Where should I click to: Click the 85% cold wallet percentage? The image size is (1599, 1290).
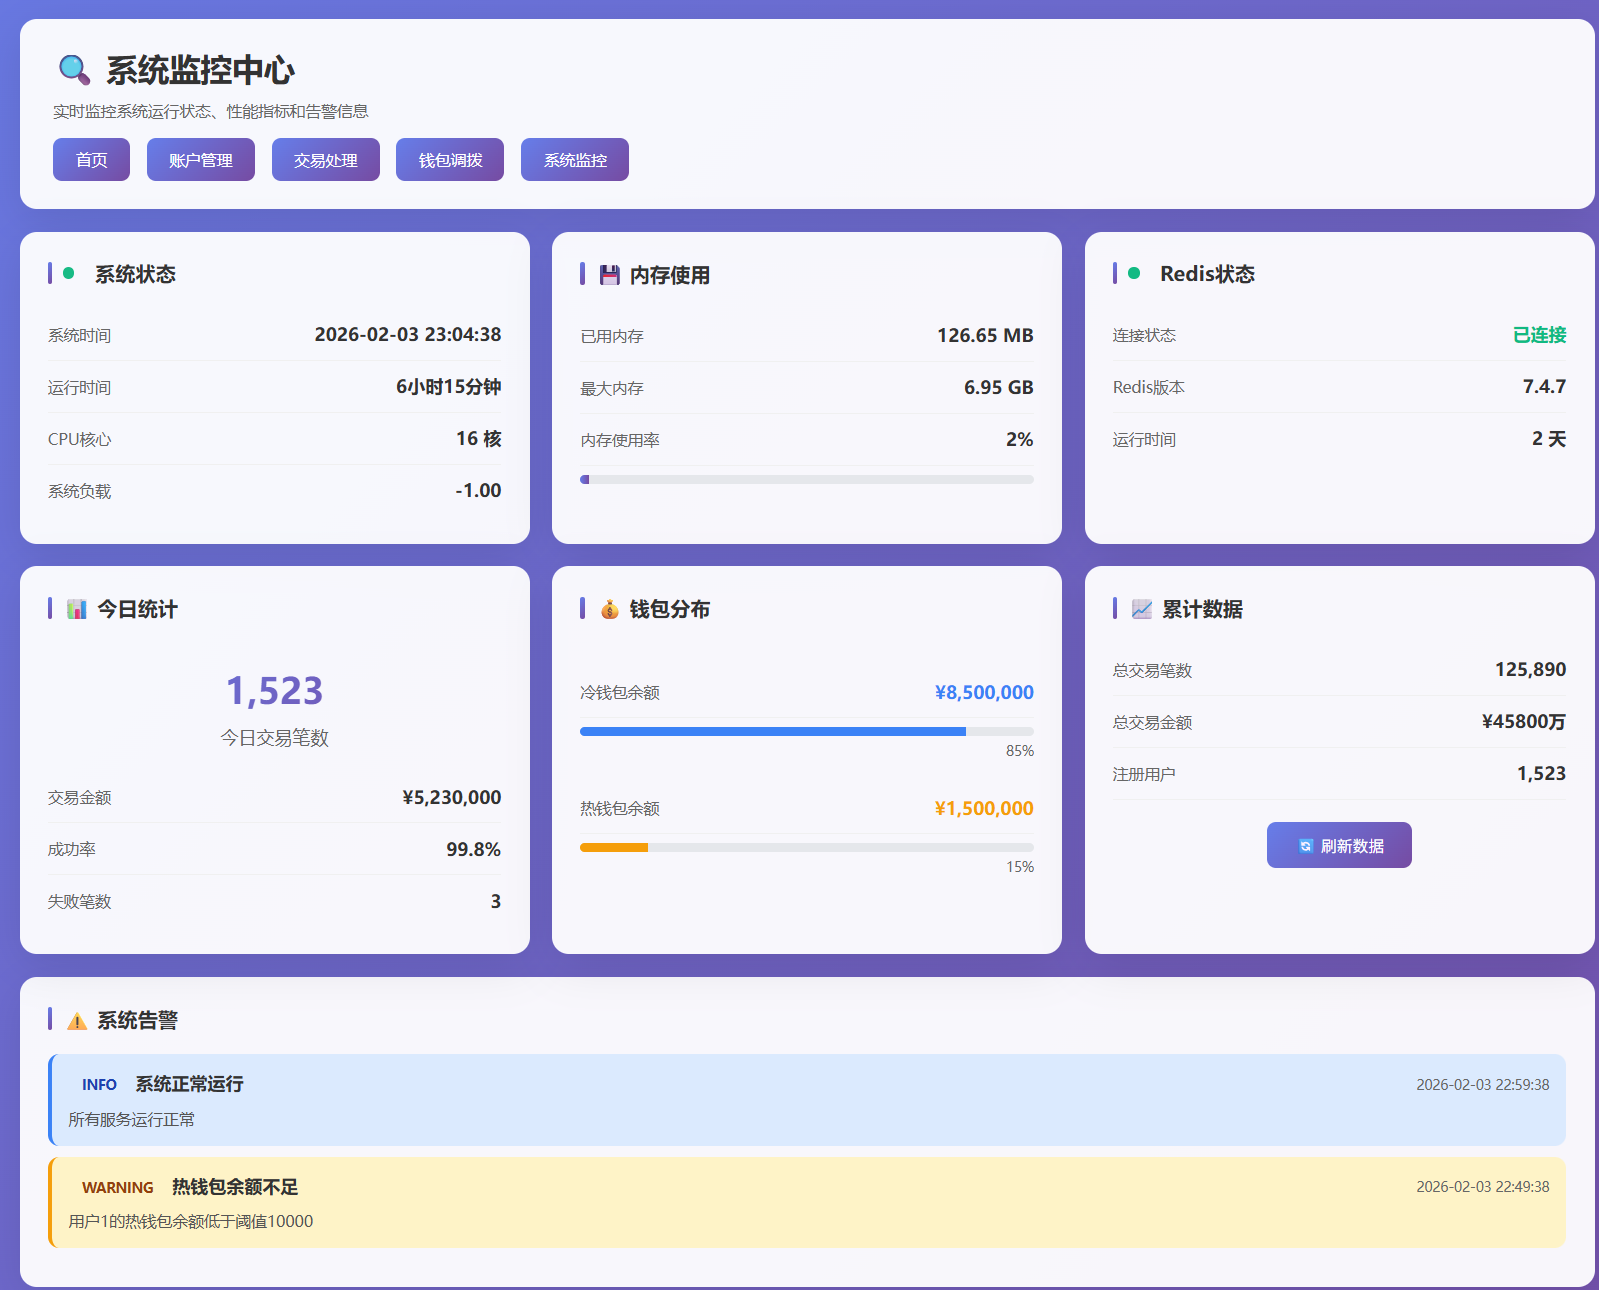pos(1020,751)
